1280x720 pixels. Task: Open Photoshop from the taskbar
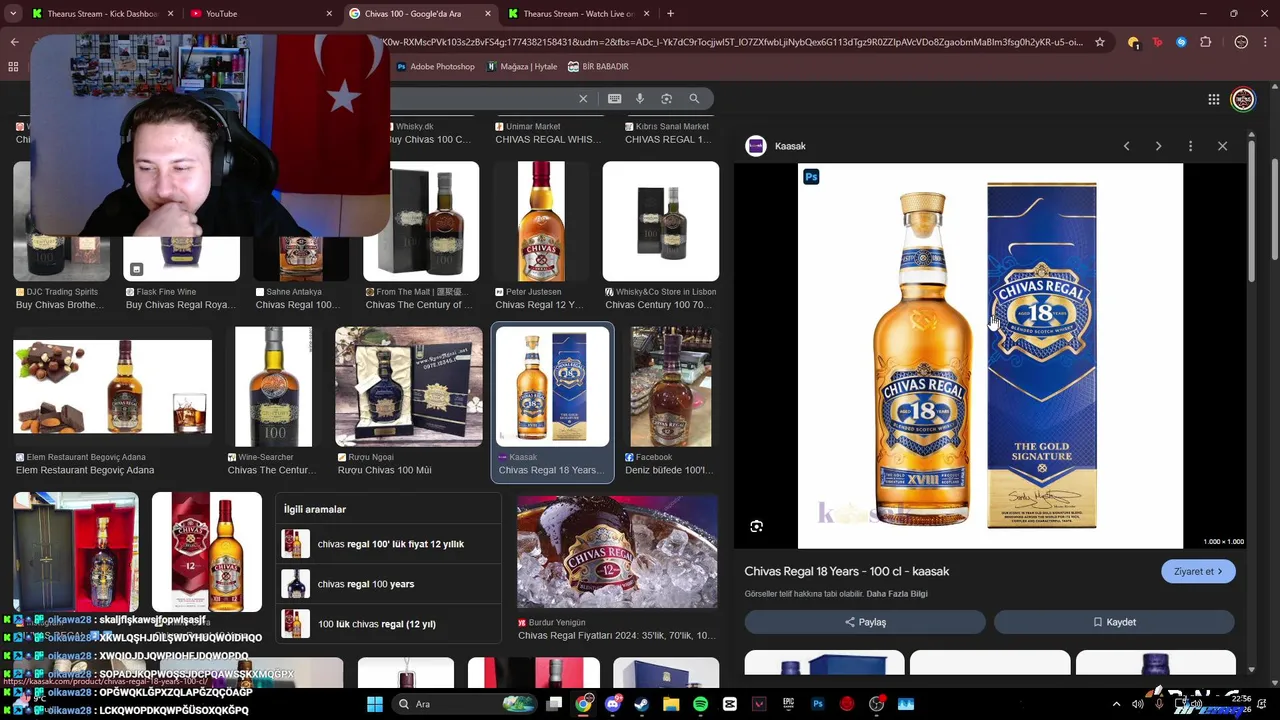pyautogui.click(x=818, y=704)
